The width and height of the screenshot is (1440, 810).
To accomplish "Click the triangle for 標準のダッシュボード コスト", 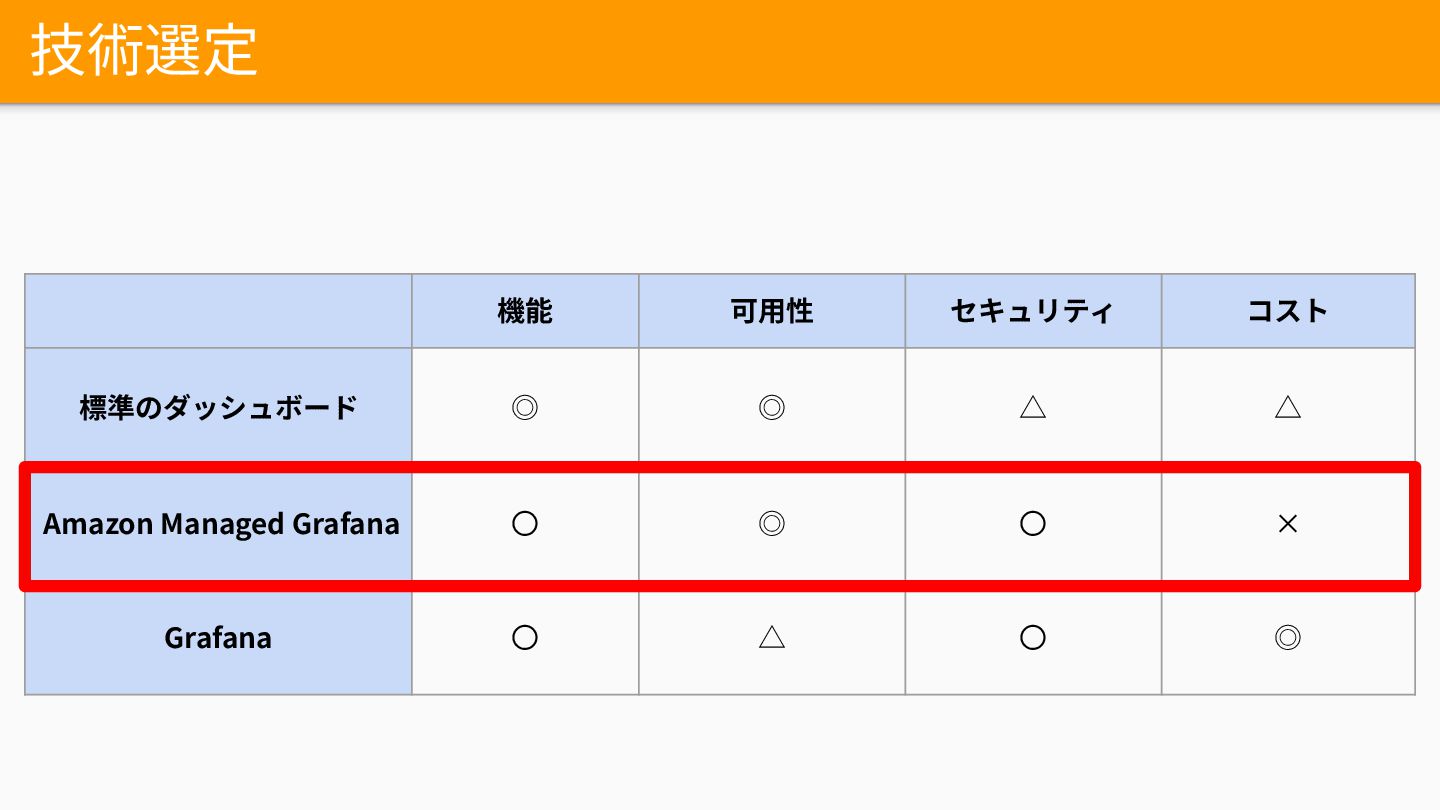I will (x=1288, y=407).
